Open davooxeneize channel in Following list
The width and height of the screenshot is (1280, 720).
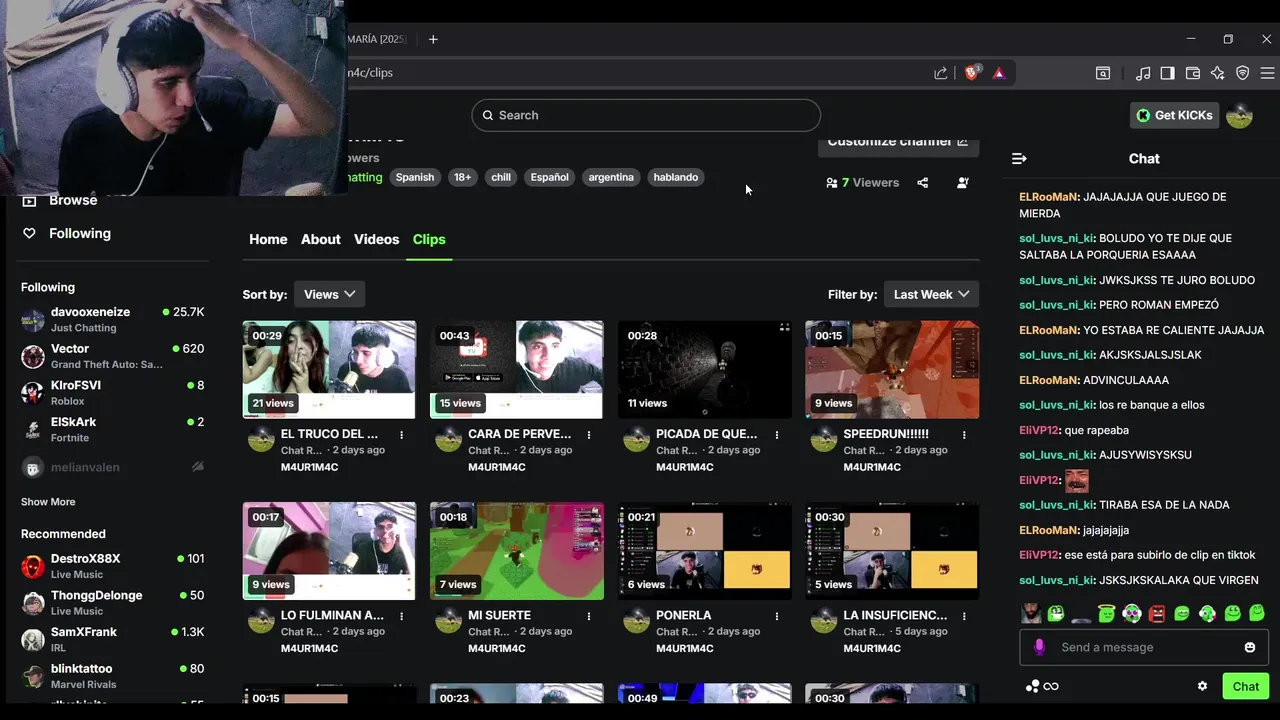[112, 320]
